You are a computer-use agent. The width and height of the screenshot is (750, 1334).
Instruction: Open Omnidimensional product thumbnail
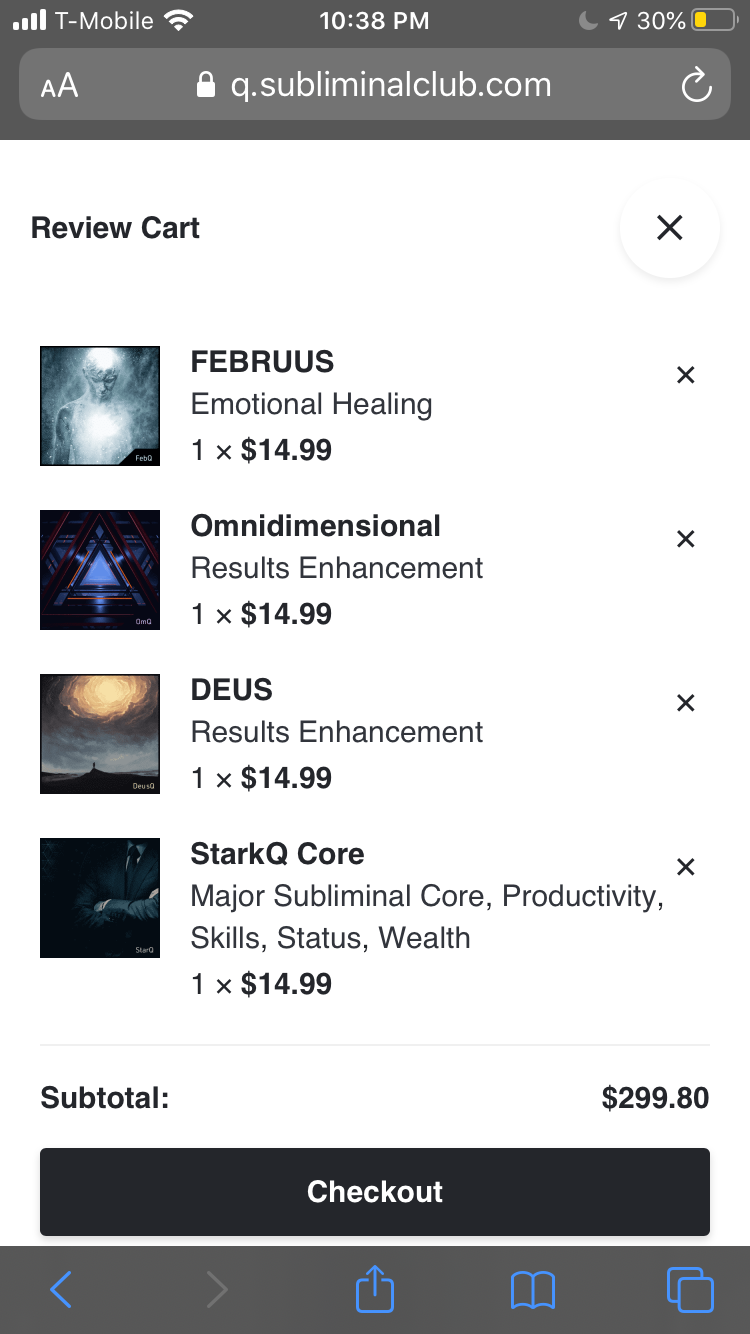pos(100,570)
